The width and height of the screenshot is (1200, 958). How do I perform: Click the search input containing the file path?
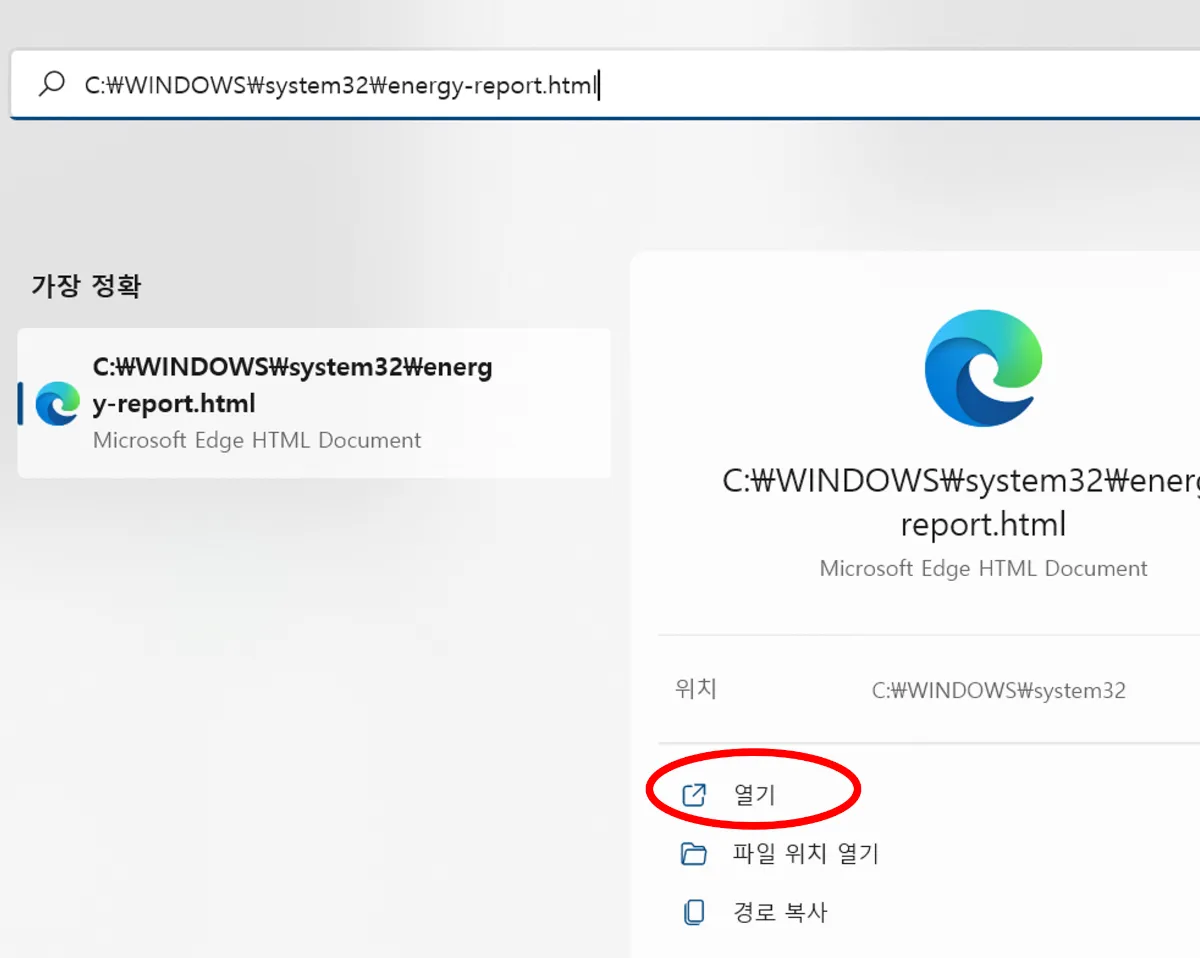click(x=340, y=85)
